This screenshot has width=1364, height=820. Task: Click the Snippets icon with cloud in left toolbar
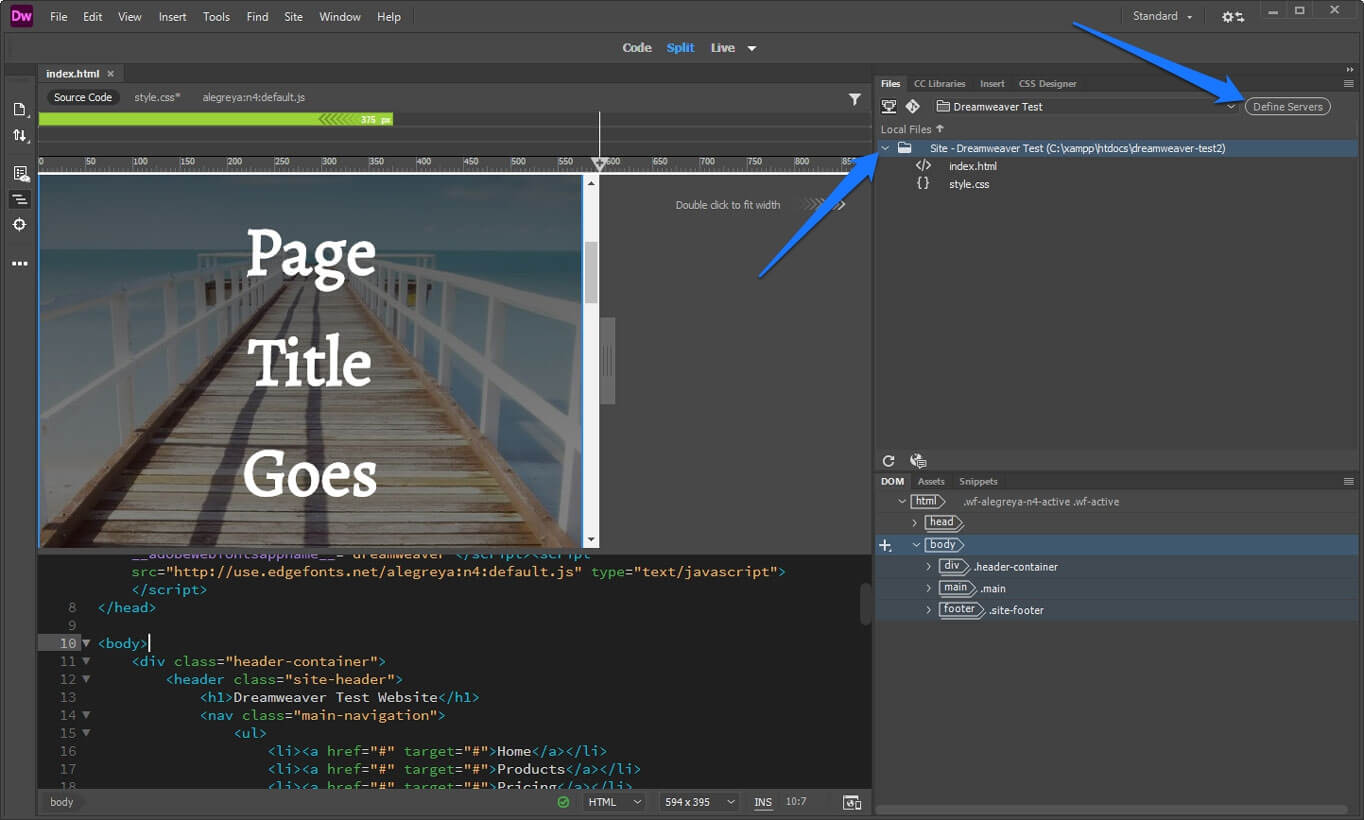20,173
